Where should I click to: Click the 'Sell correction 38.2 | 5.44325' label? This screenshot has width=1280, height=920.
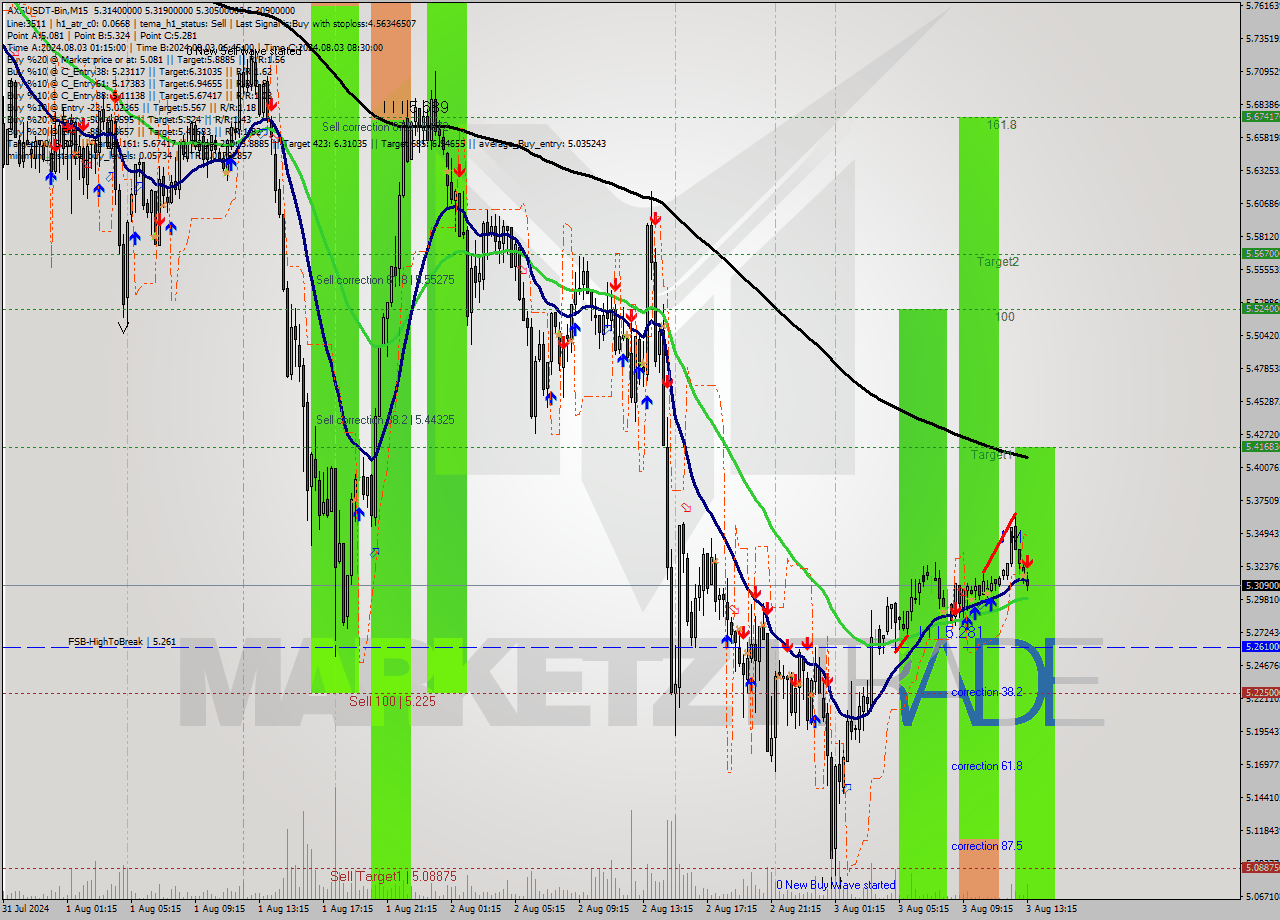point(385,420)
